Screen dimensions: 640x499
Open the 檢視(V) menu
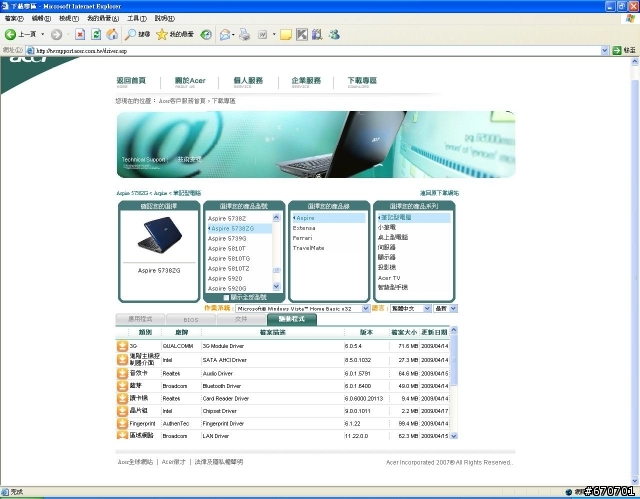click(69, 18)
